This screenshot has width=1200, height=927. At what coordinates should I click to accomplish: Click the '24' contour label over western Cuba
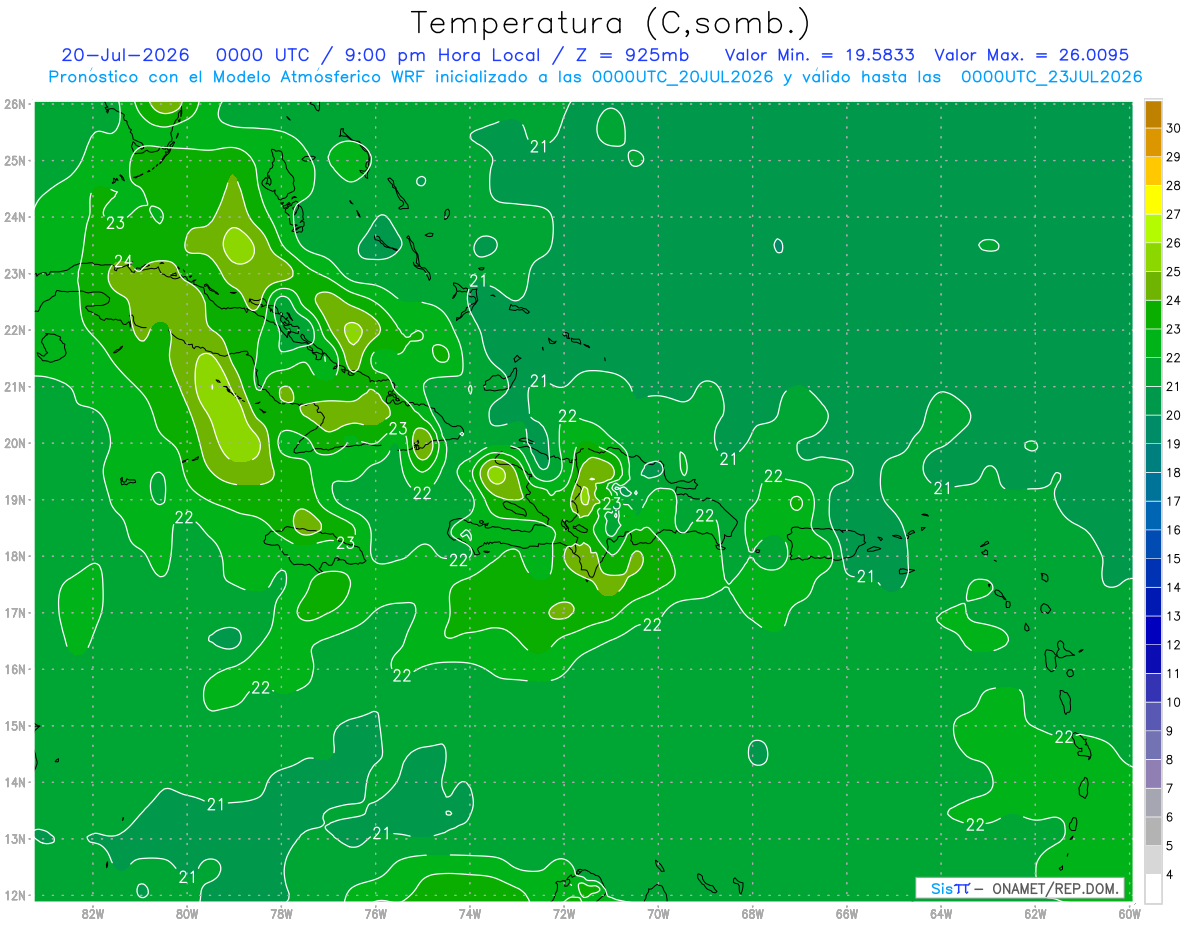[123, 262]
